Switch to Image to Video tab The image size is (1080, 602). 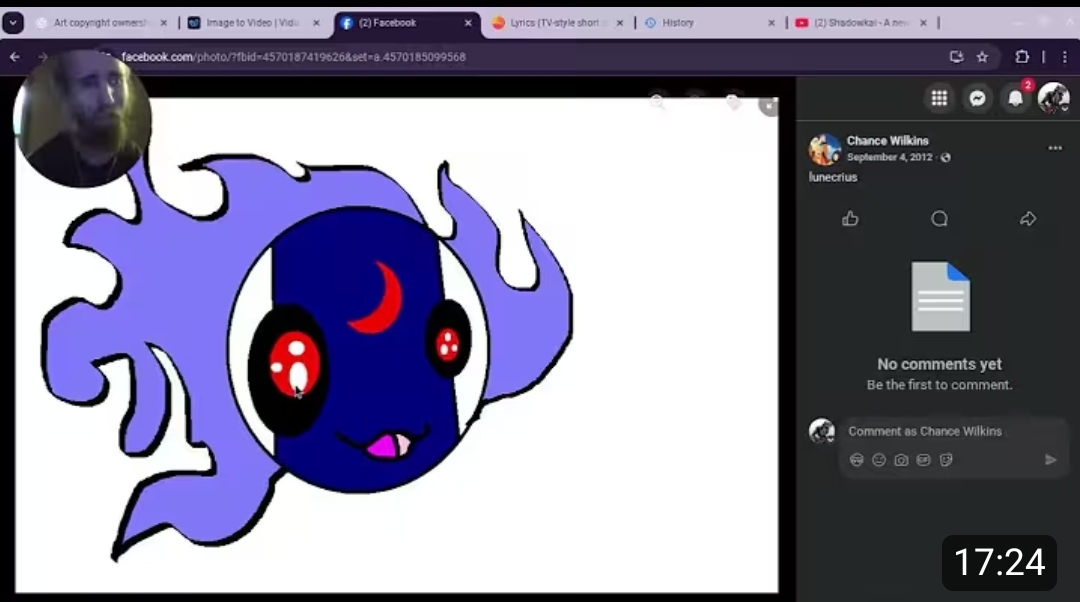point(250,22)
